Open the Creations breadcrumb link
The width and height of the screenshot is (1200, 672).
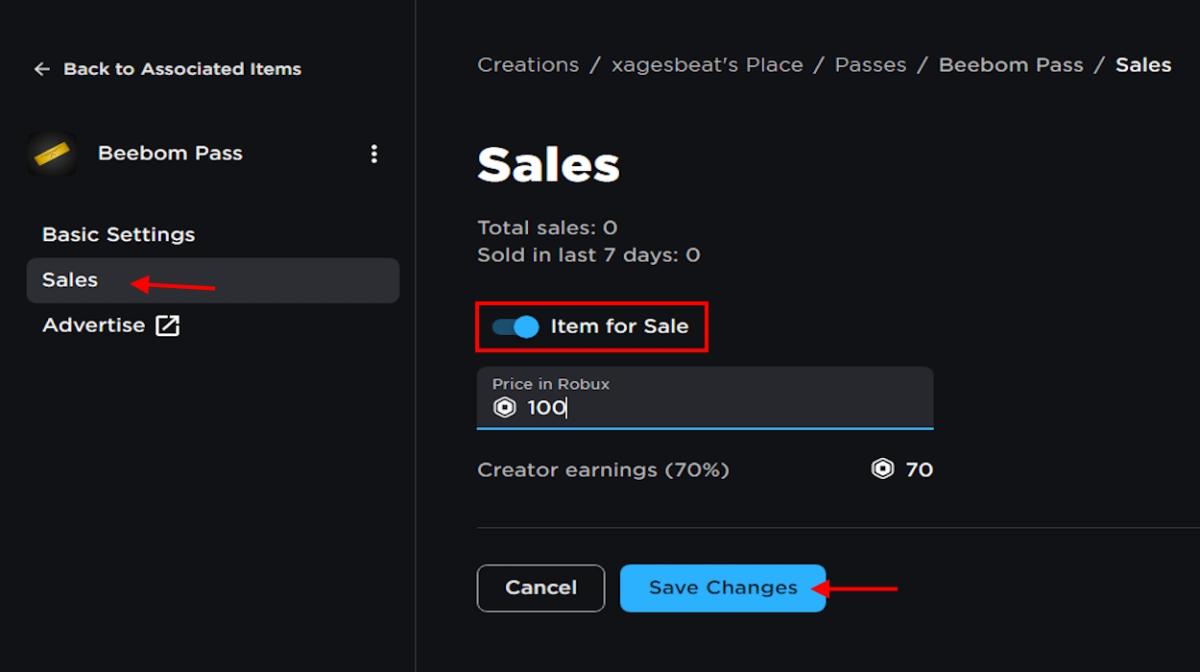pyautogui.click(x=528, y=64)
